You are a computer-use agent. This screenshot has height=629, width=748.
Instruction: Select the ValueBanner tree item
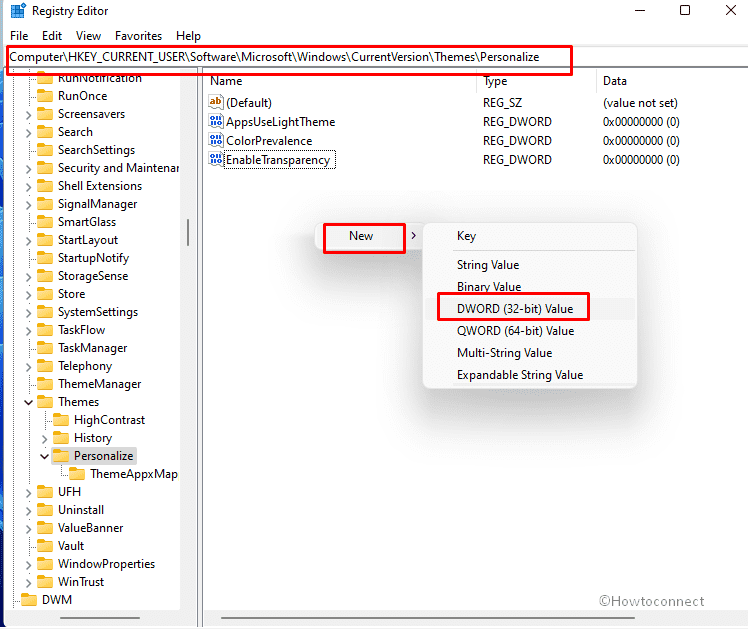coord(91,528)
